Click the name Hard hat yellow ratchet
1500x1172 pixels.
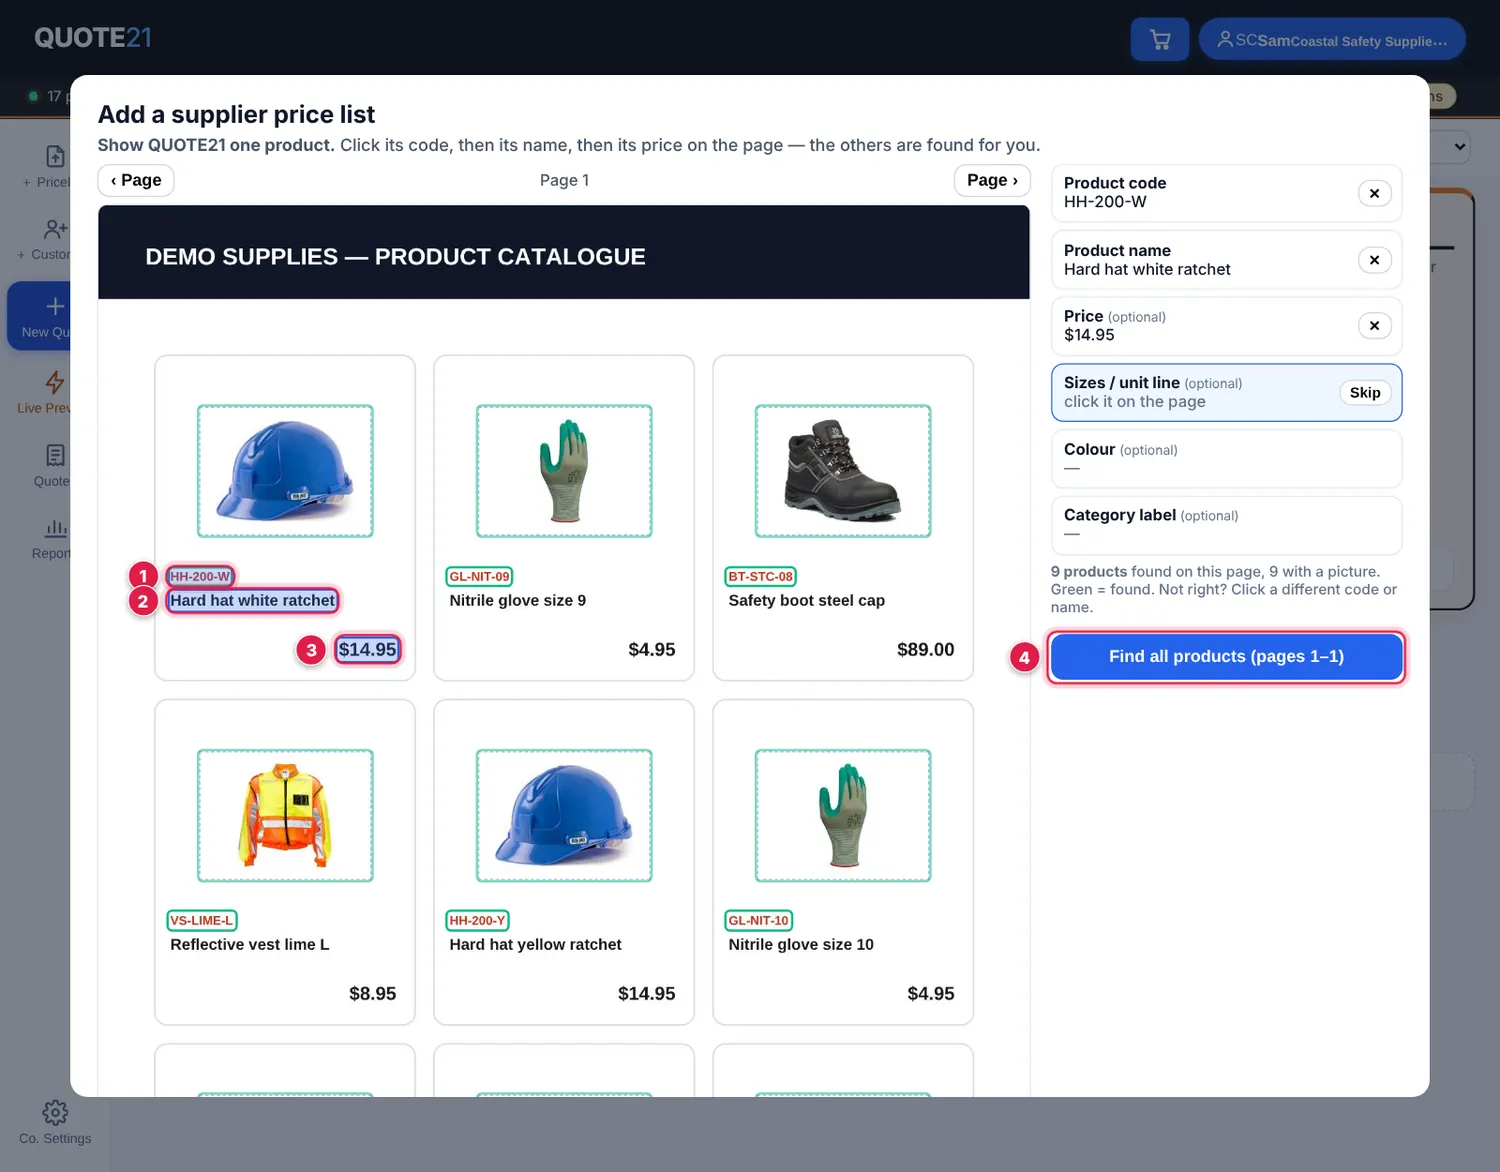pos(535,944)
